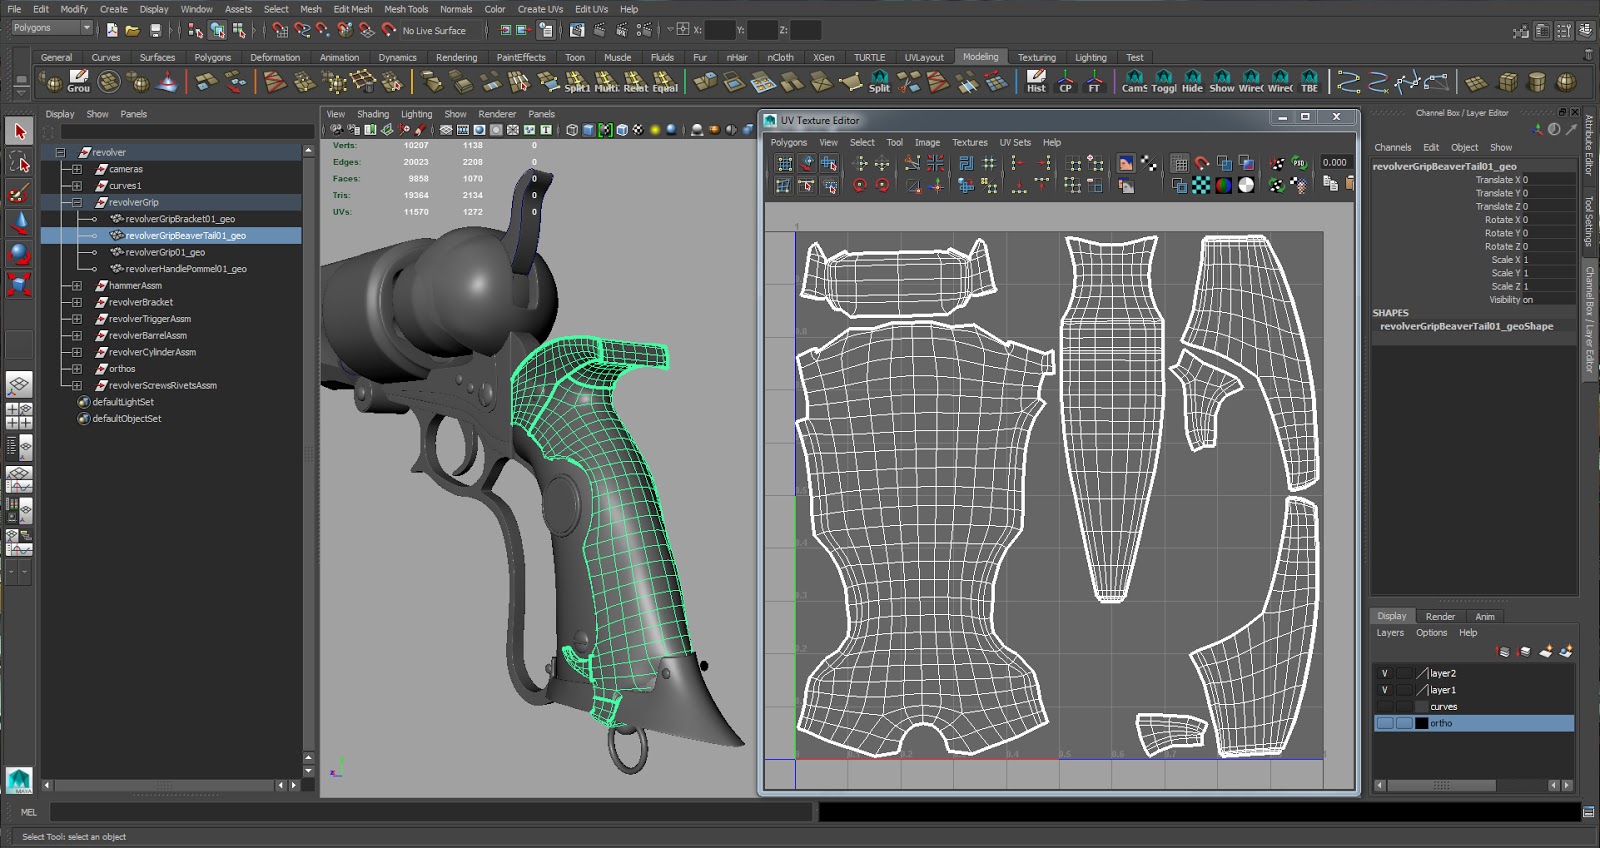Collapse the revolverGrip group in outliner
The height and width of the screenshot is (848, 1600).
point(77,202)
